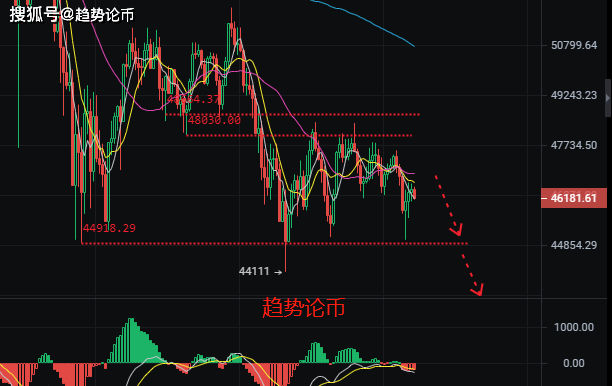Click the 0.00 MACD axis label
The width and height of the screenshot is (612, 386).
[574, 363]
